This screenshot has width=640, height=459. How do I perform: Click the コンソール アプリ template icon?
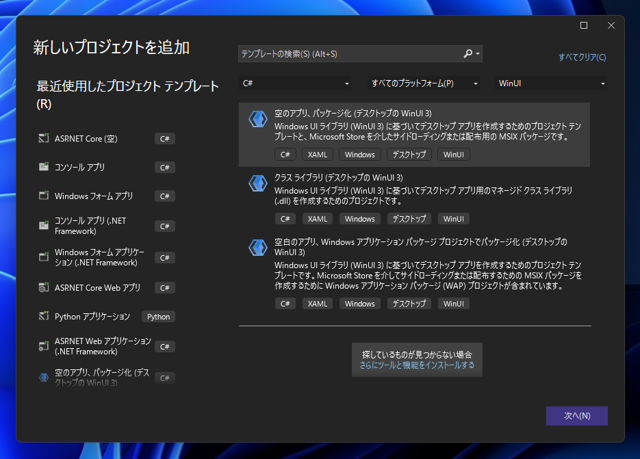click(44, 167)
